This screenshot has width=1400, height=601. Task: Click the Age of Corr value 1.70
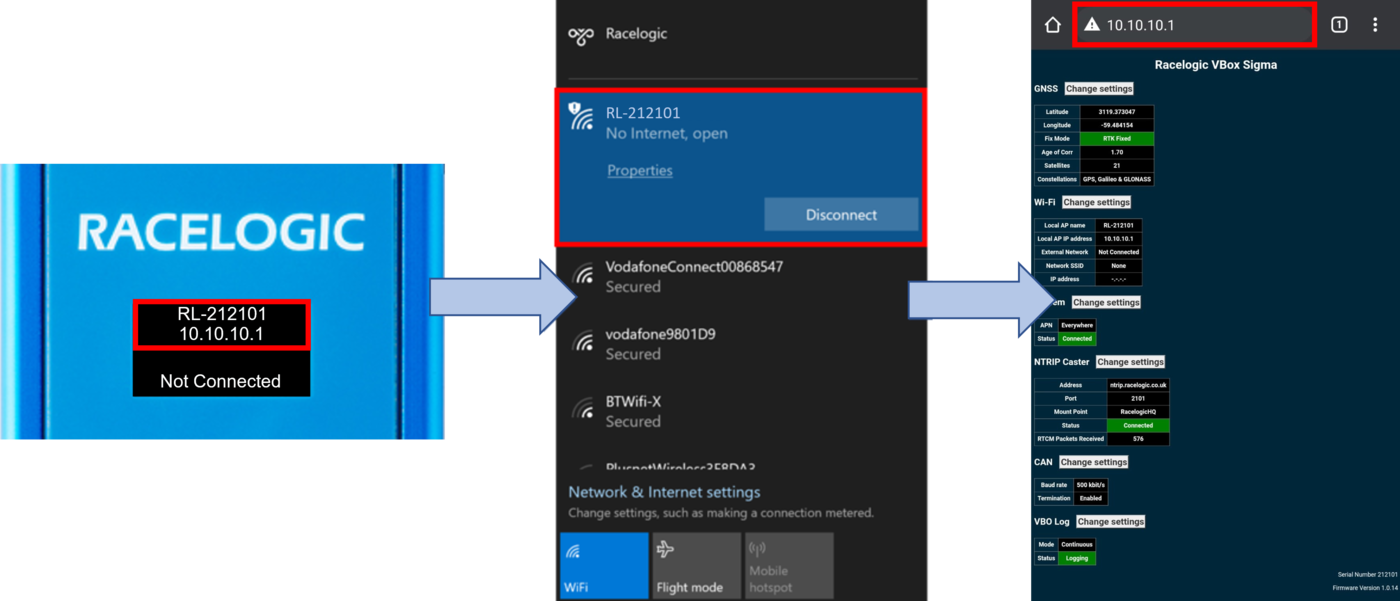click(1117, 152)
